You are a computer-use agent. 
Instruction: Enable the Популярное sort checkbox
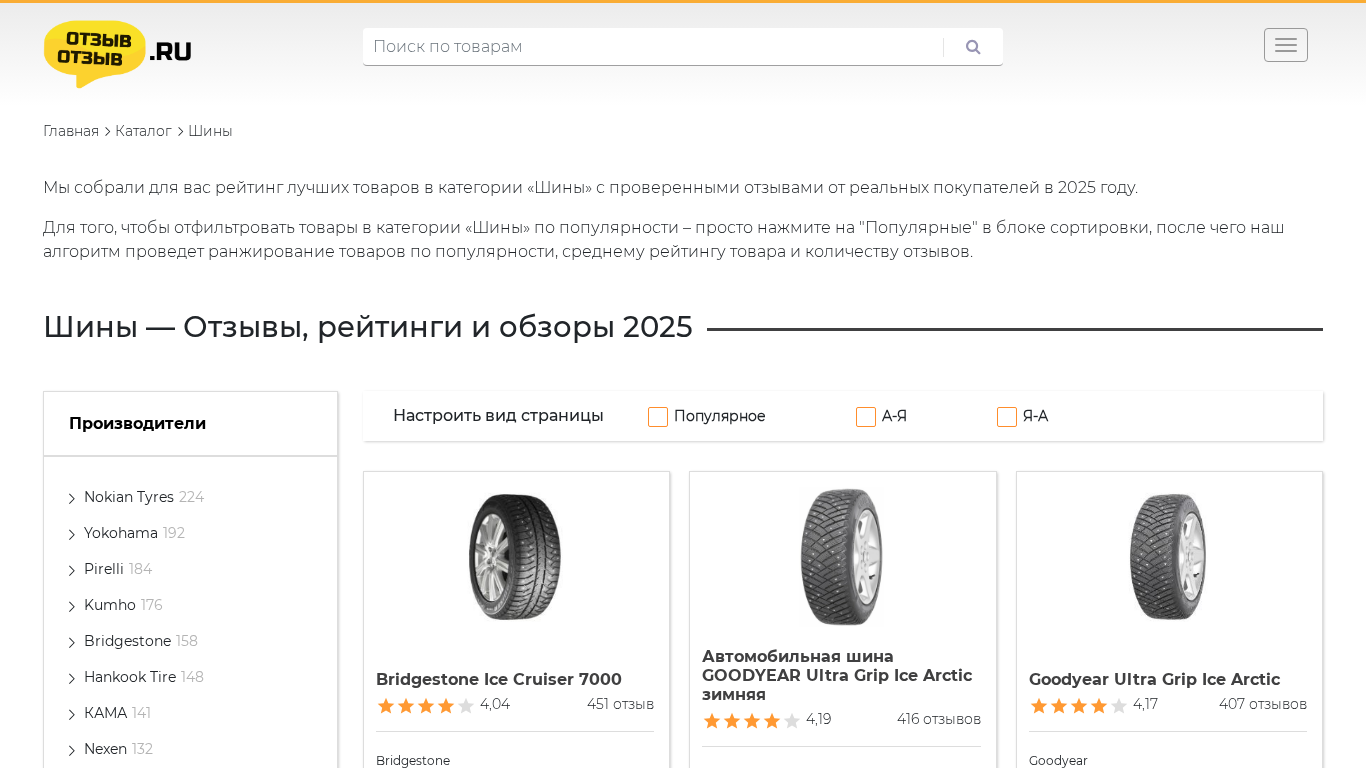coord(658,417)
